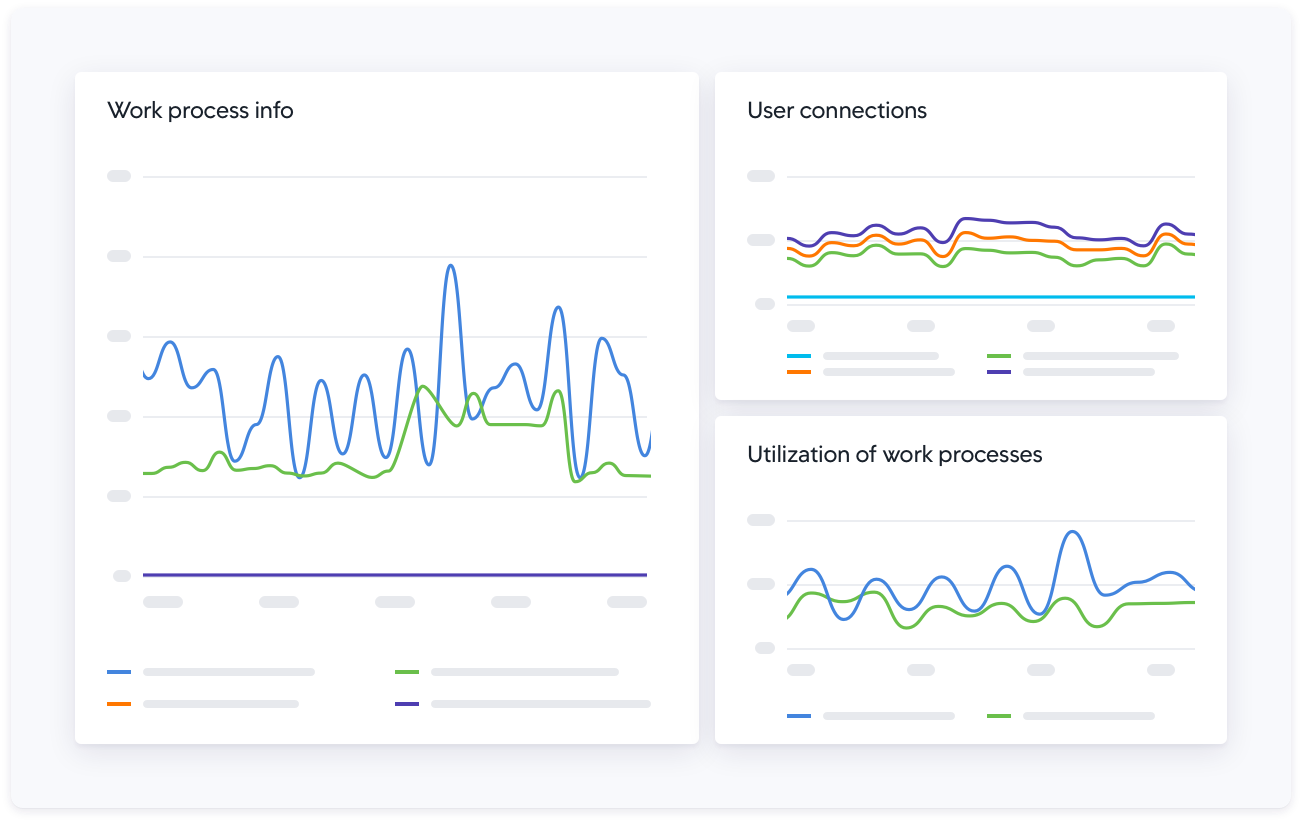Click the highest blue peak in Utilization chart
The image size is (1302, 822).
[1072, 532]
